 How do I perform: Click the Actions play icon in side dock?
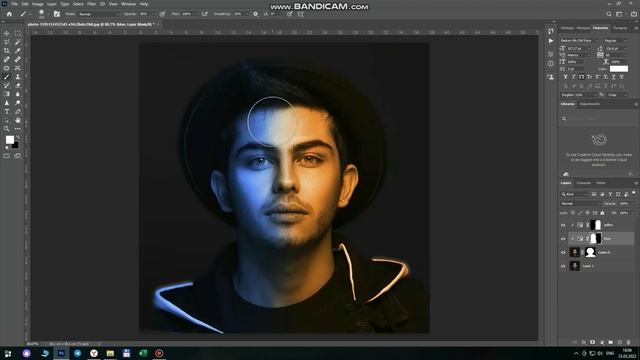pos(551,41)
